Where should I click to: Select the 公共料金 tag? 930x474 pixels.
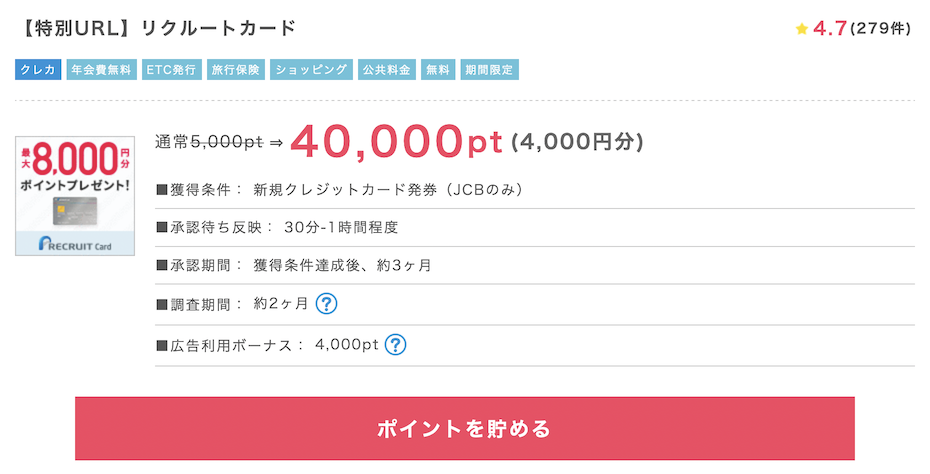387,69
